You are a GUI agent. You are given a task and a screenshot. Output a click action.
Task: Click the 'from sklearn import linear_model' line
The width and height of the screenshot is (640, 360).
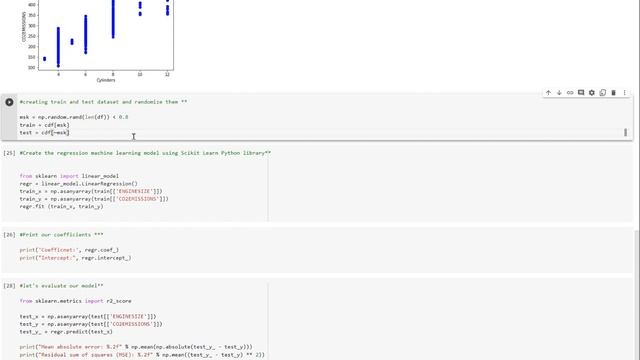tap(69, 176)
